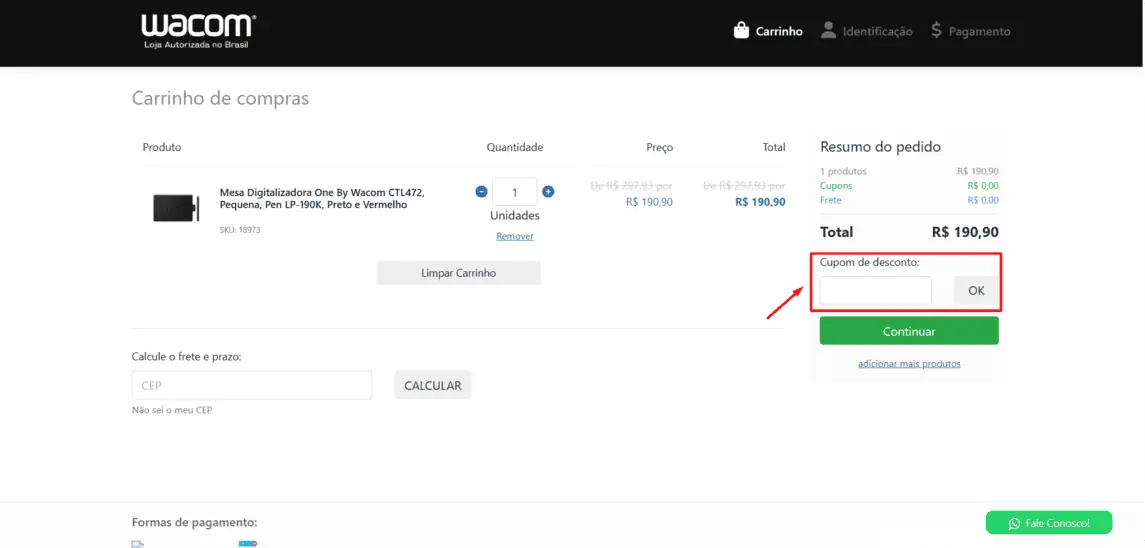Click the Resumo do pedido heading
The height and width of the screenshot is (548, 1145).
point(881,146)
